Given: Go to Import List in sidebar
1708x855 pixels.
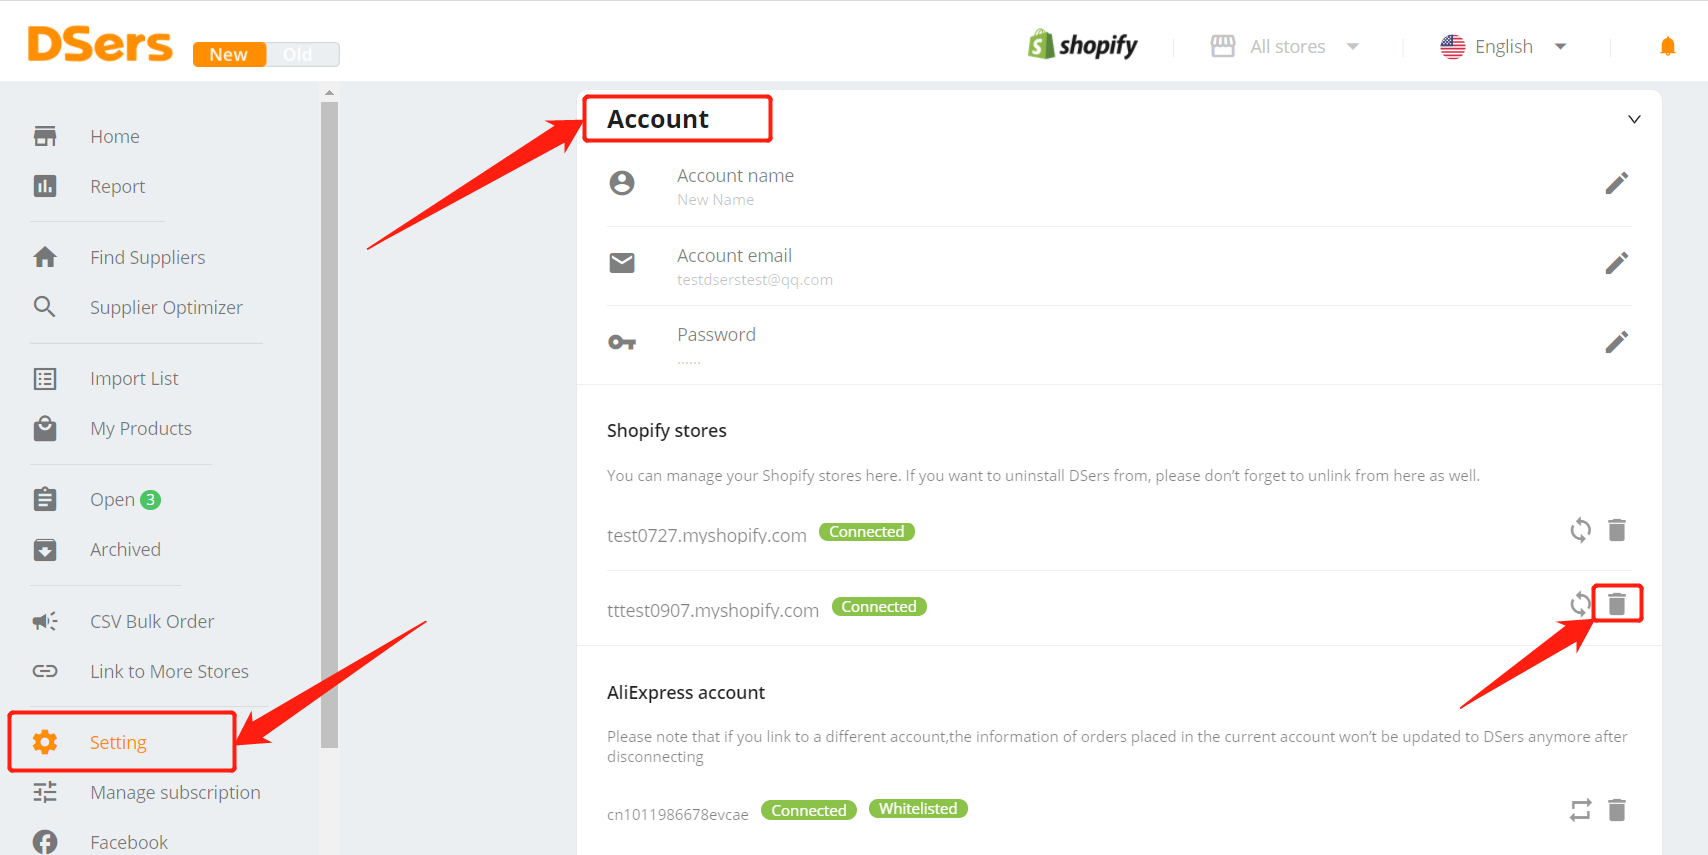Looking at the screenshot, I should tap(134, 379).
